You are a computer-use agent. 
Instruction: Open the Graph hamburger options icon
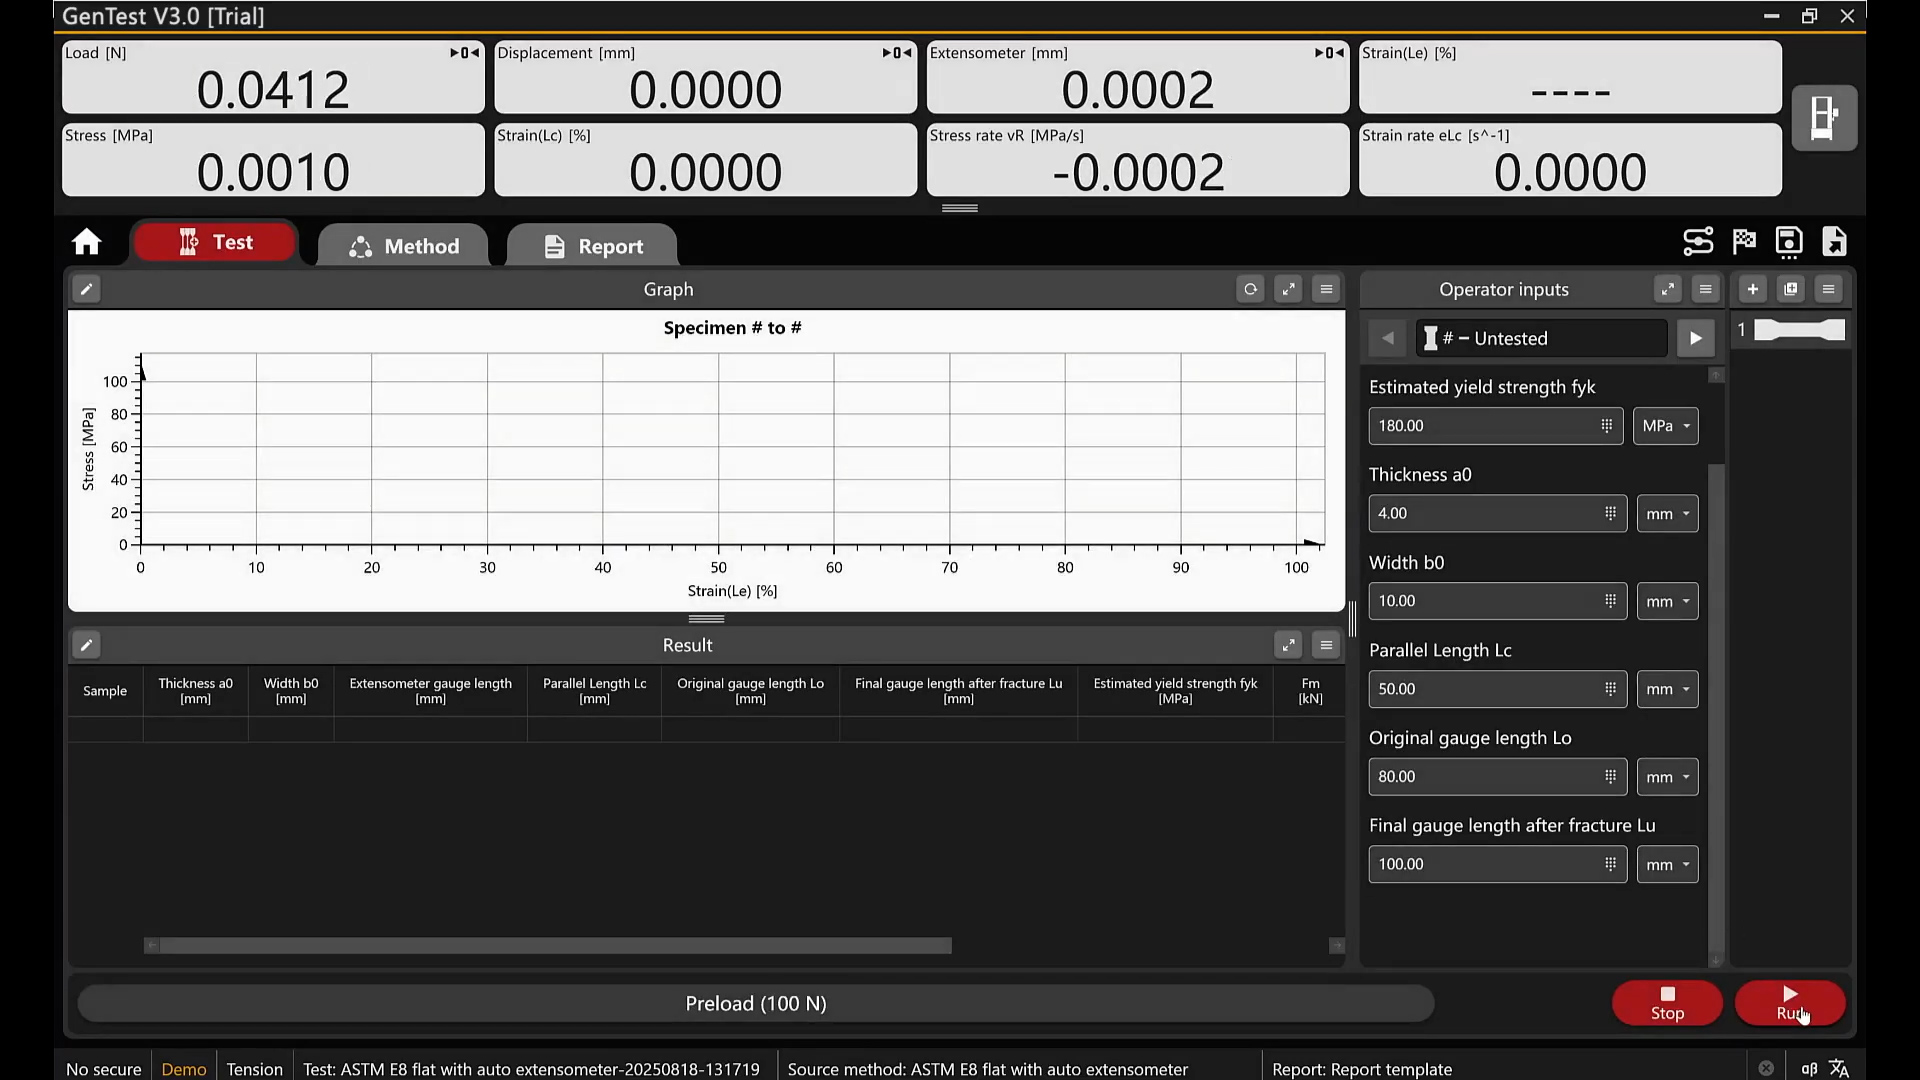coord(1326,289)
